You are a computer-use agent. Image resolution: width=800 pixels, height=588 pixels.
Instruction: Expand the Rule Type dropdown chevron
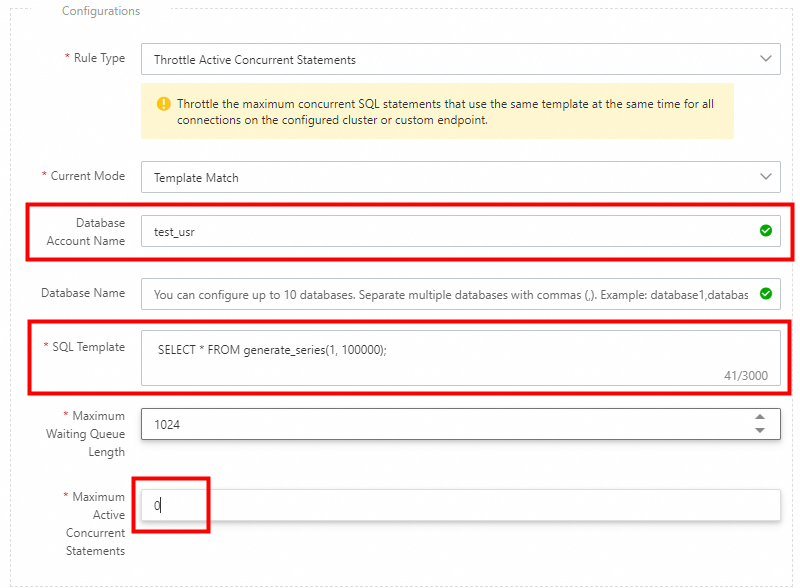[x=766, y=59]
